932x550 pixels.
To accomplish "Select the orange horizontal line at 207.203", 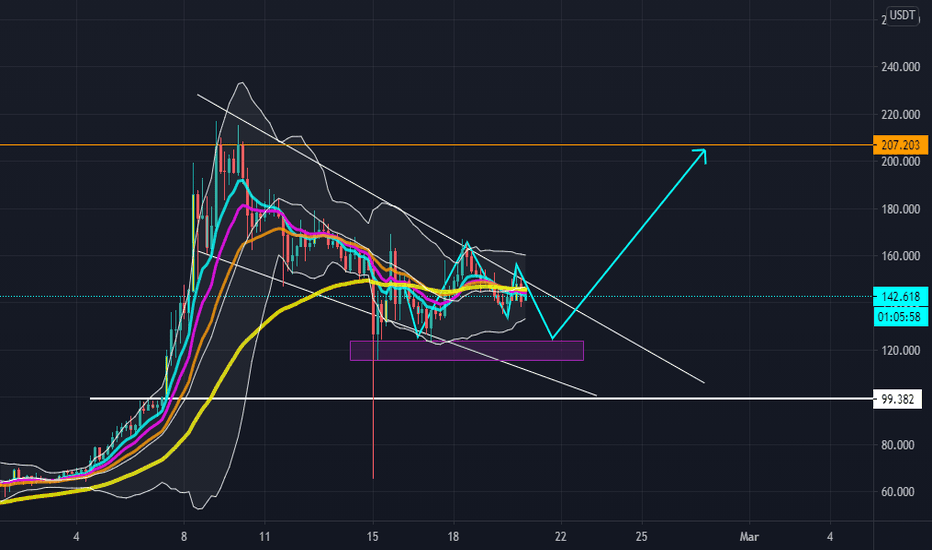I will [x=437, y=145].
